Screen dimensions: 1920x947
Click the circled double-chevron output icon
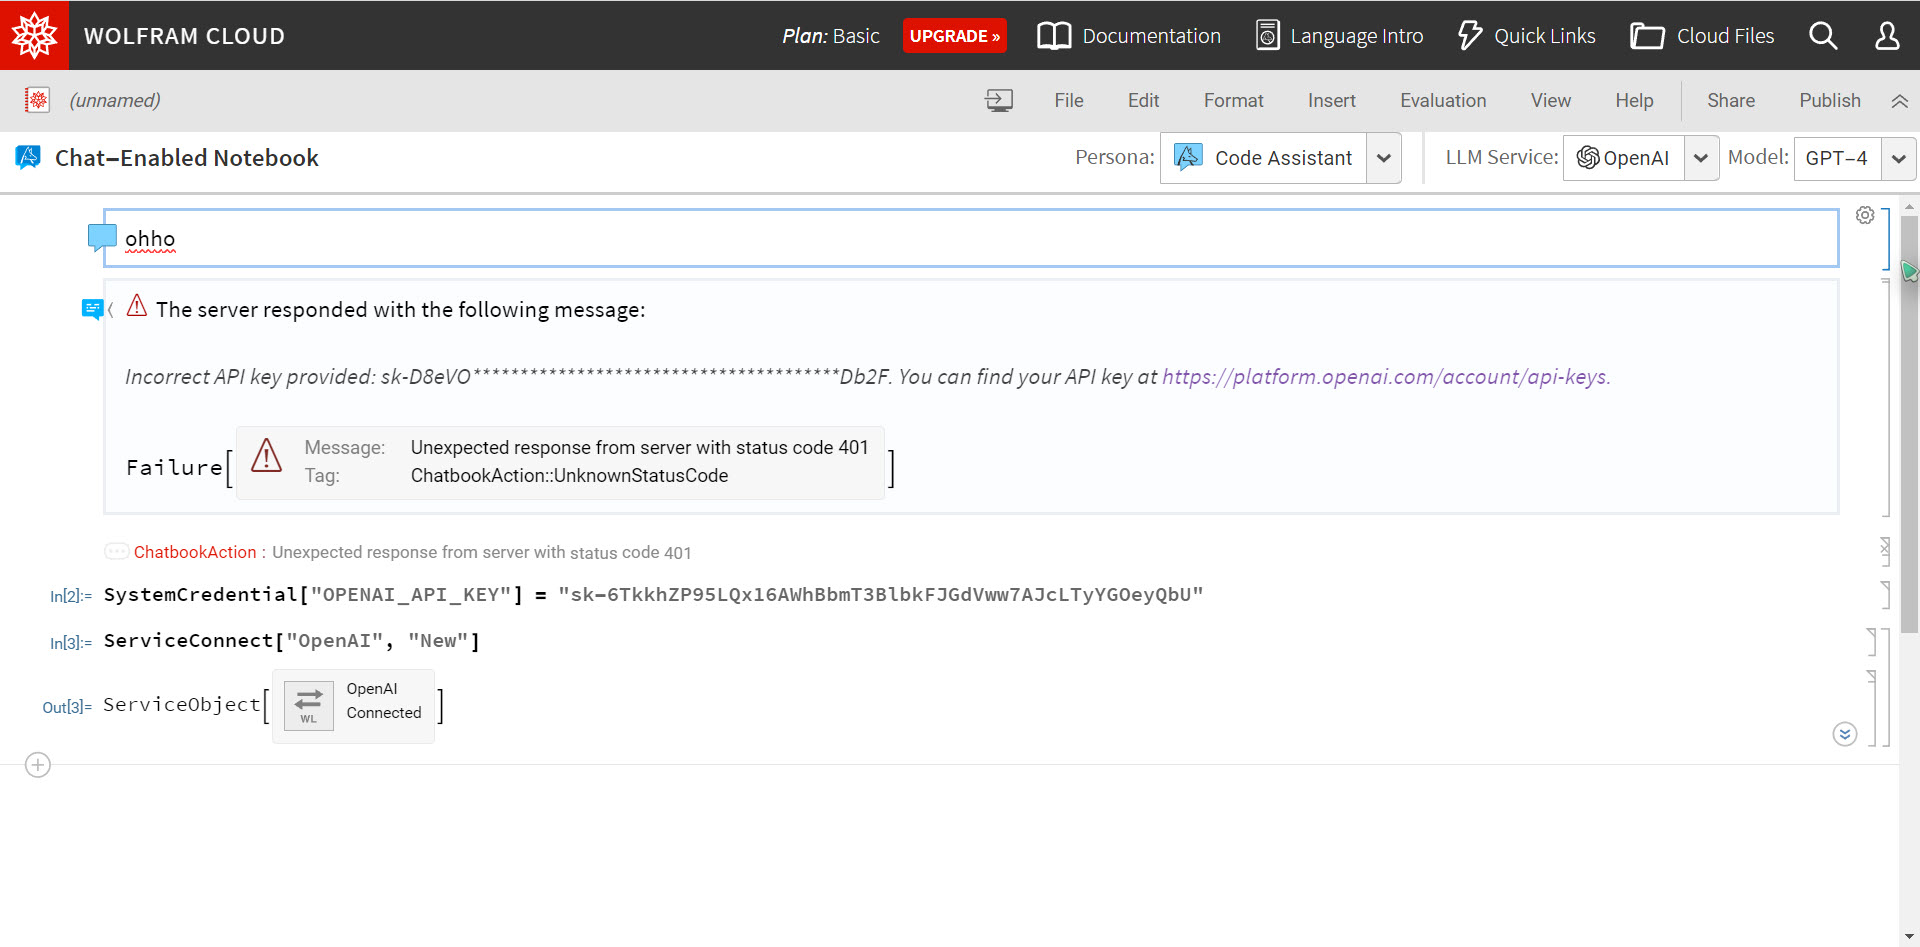(x=1845, y=734)
